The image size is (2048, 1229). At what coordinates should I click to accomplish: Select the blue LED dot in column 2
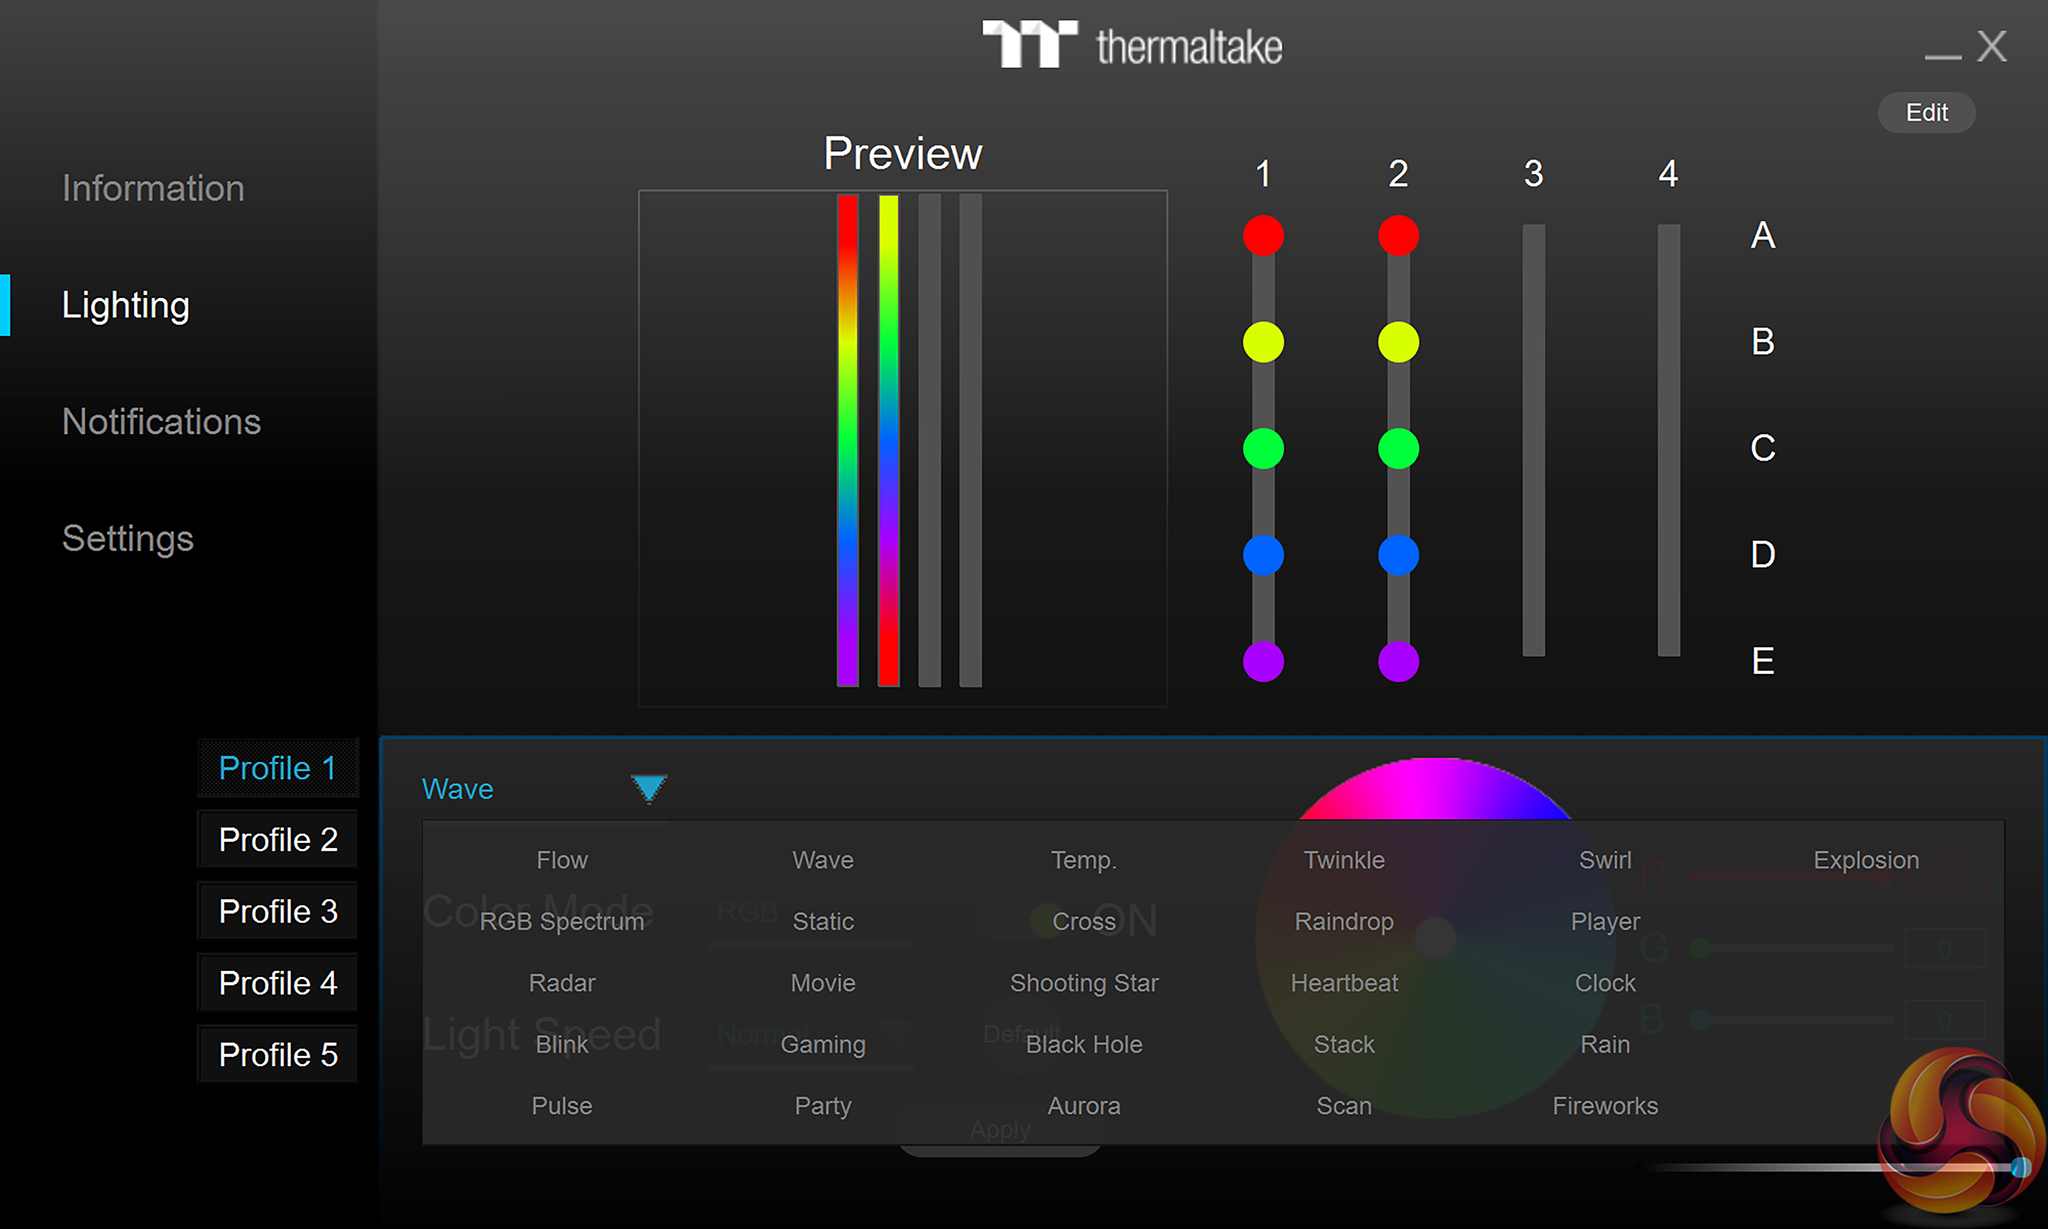click(x=1398, y=555)
